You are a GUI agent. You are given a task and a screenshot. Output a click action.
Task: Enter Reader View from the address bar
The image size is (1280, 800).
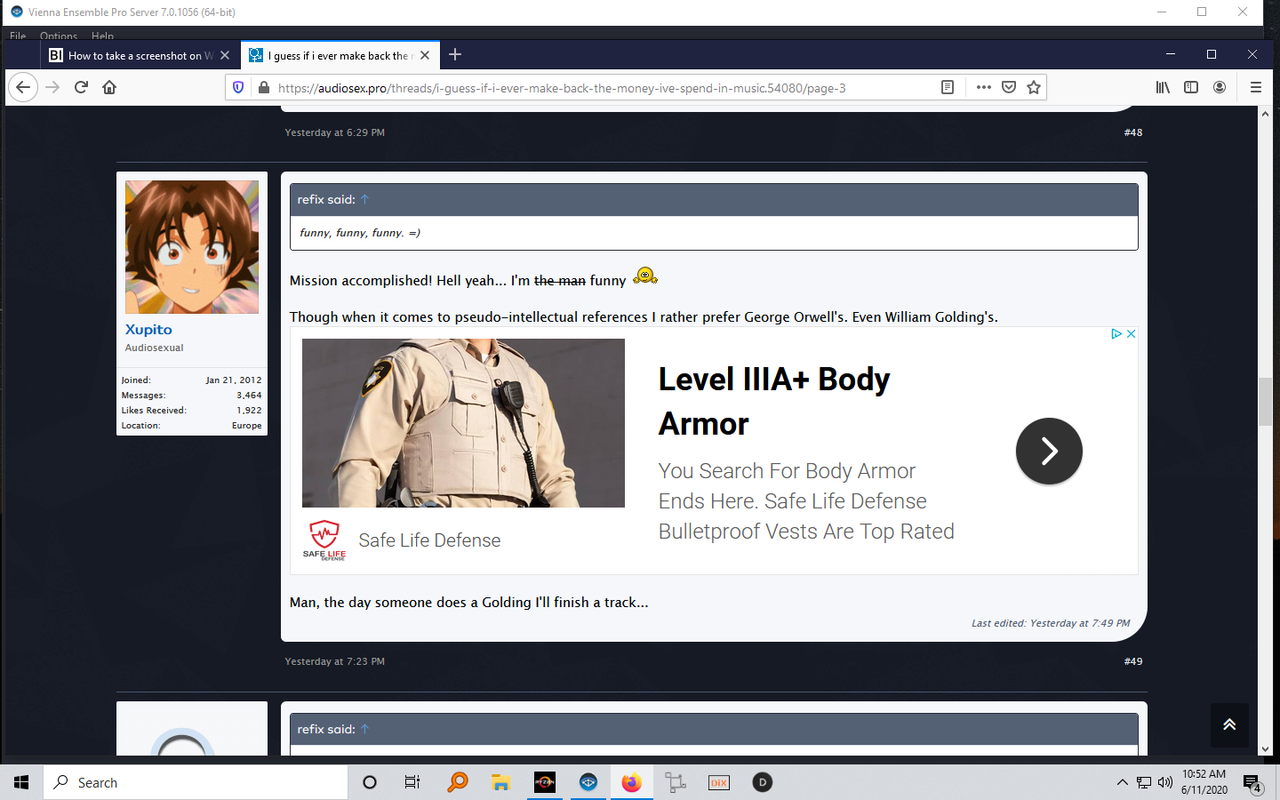click(x=946, y=87)
